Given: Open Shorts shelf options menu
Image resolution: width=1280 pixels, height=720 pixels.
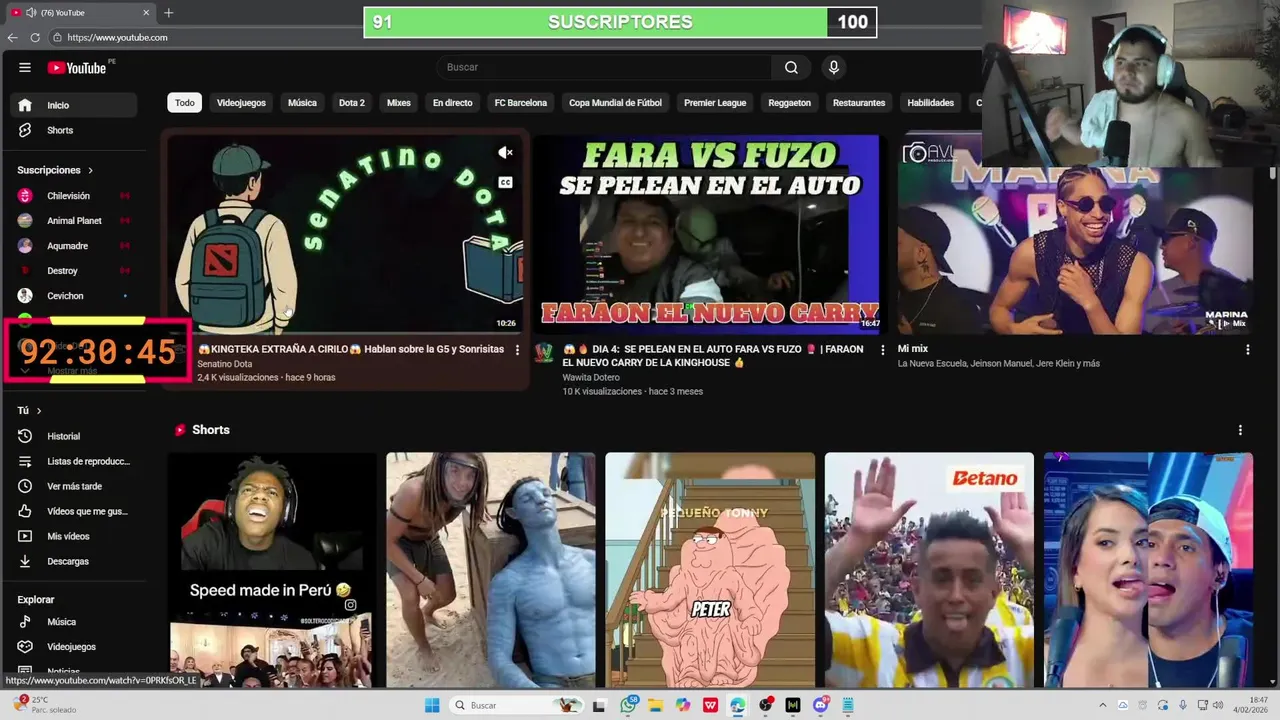Looking at the screenshot, I should coord(1240,430).
